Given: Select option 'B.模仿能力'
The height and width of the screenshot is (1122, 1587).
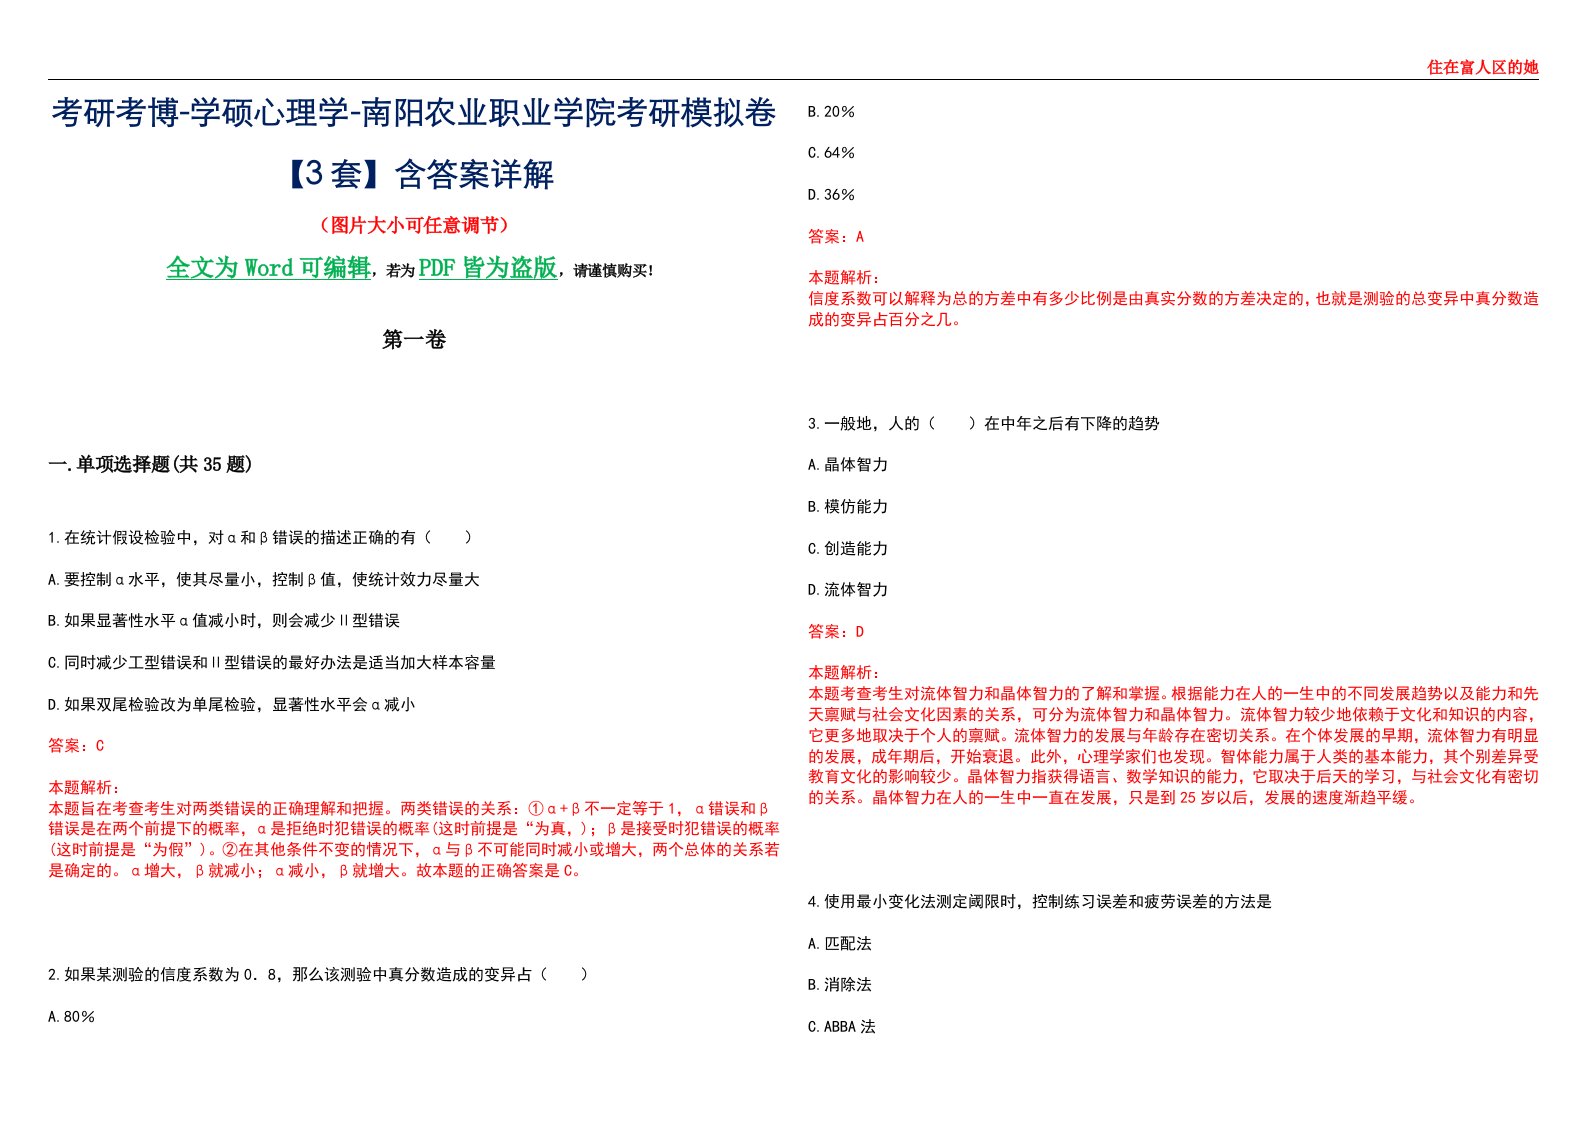Looking at the screenshot, I should (848, 507).
